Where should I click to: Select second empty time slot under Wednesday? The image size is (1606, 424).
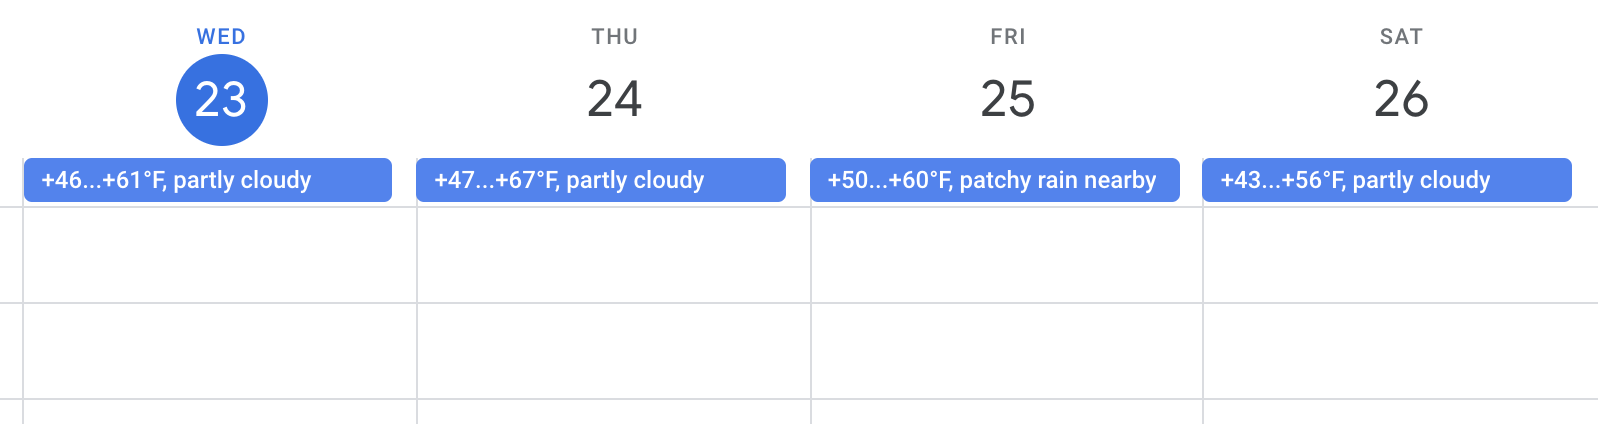(x=220, y=351)
